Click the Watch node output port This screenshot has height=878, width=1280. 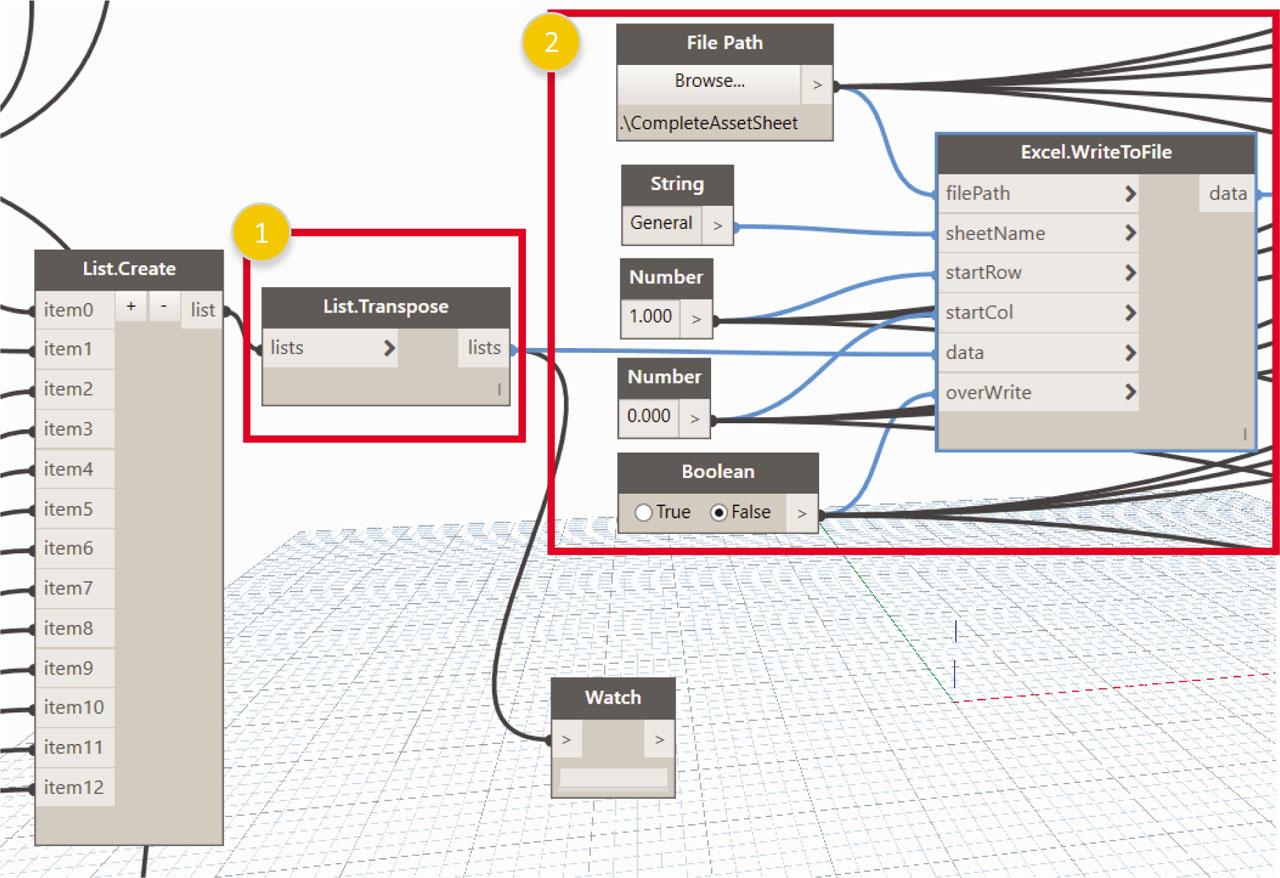(x=659, y=741)
